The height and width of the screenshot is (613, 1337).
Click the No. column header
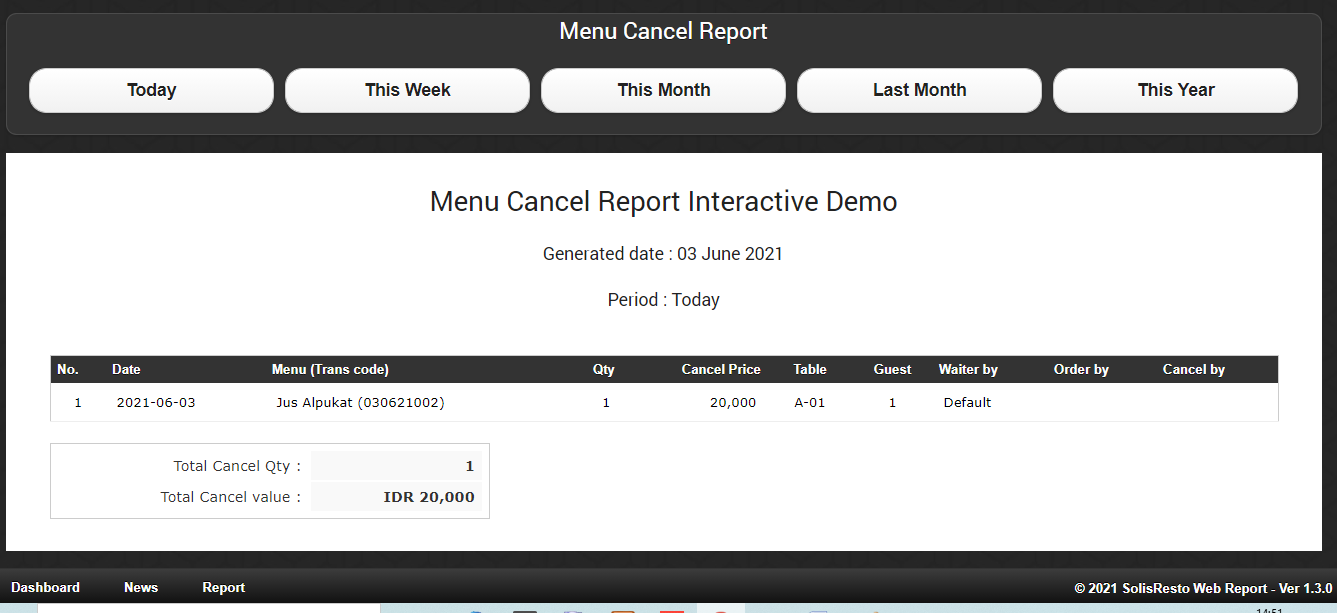68,369
